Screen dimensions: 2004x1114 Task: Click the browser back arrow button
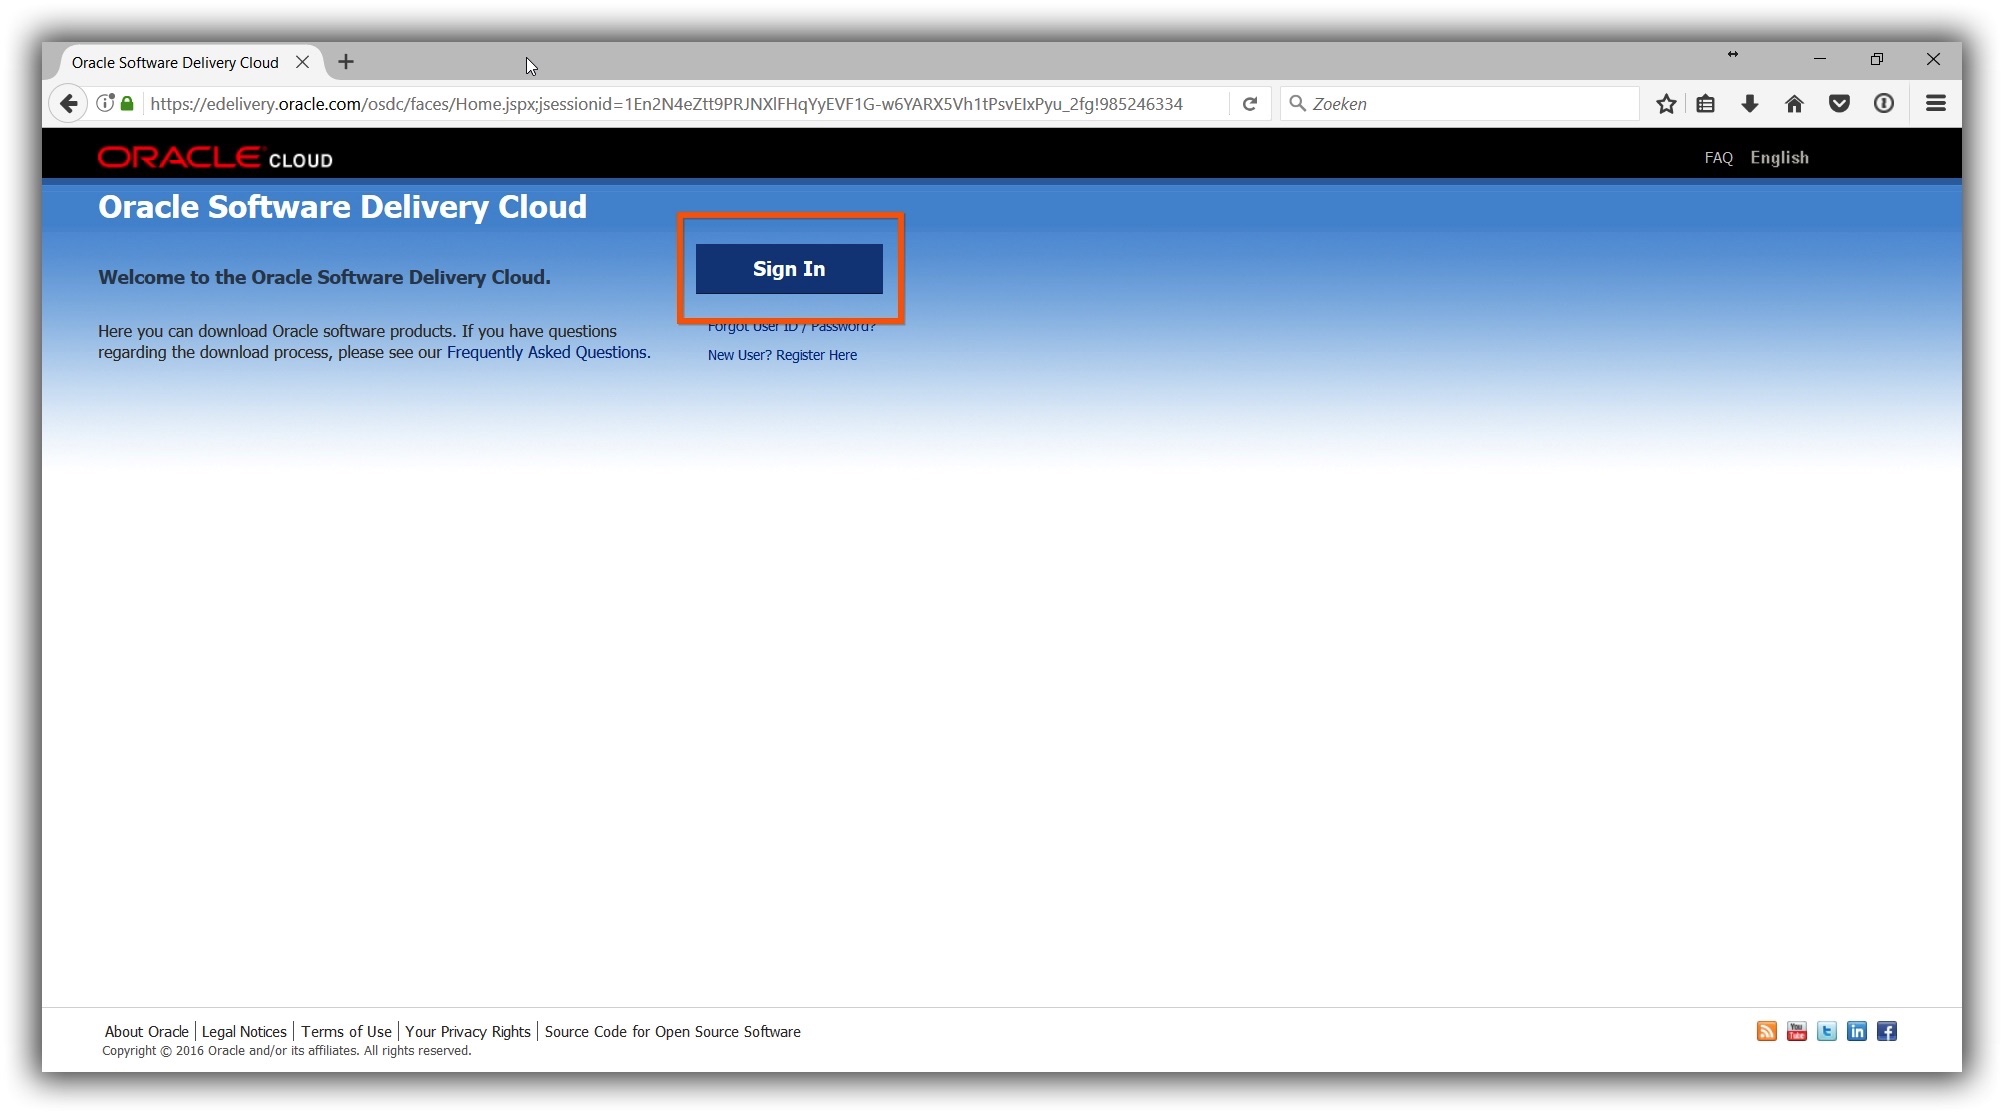coord(68,103)
